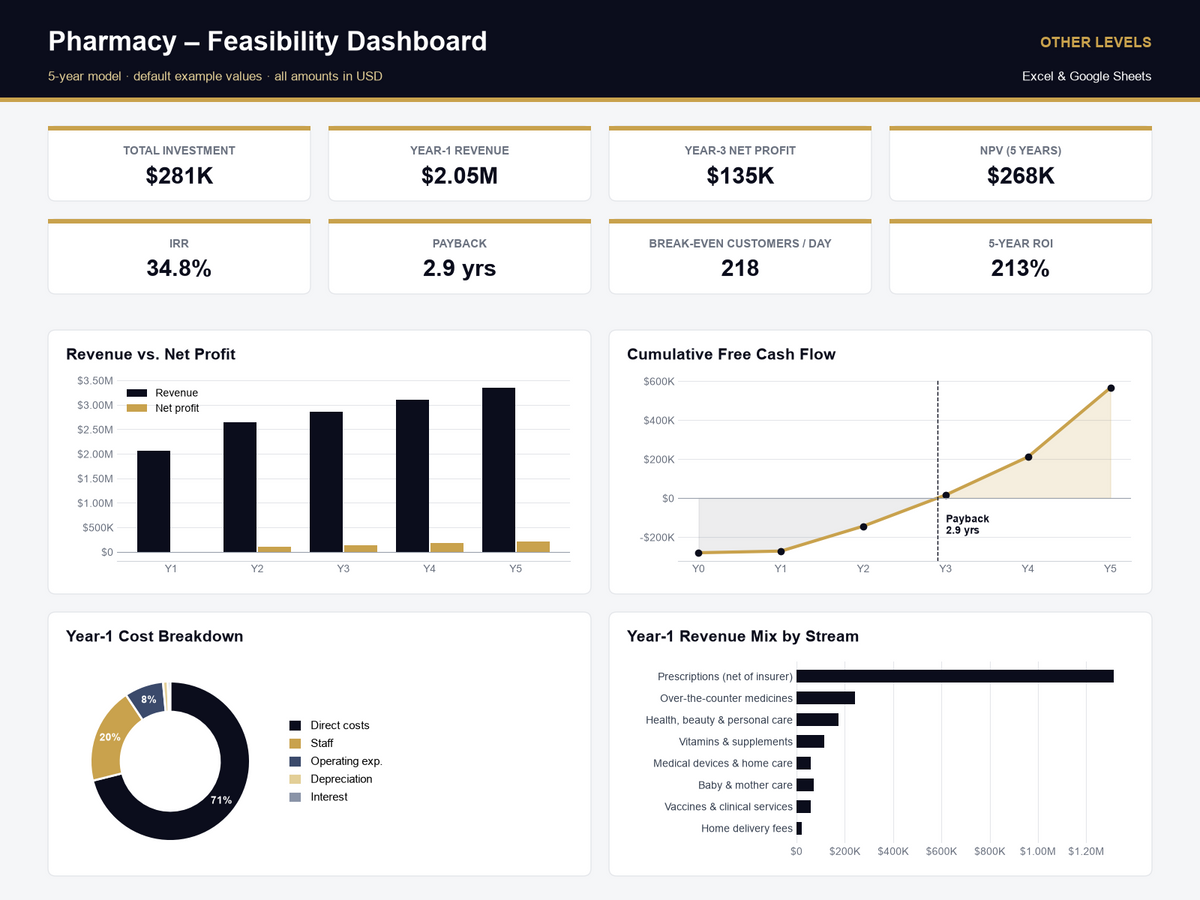Click the Operating exp. legend swatch
Image resolution: width=1200 pixels, height=900 pixels.
294,761
